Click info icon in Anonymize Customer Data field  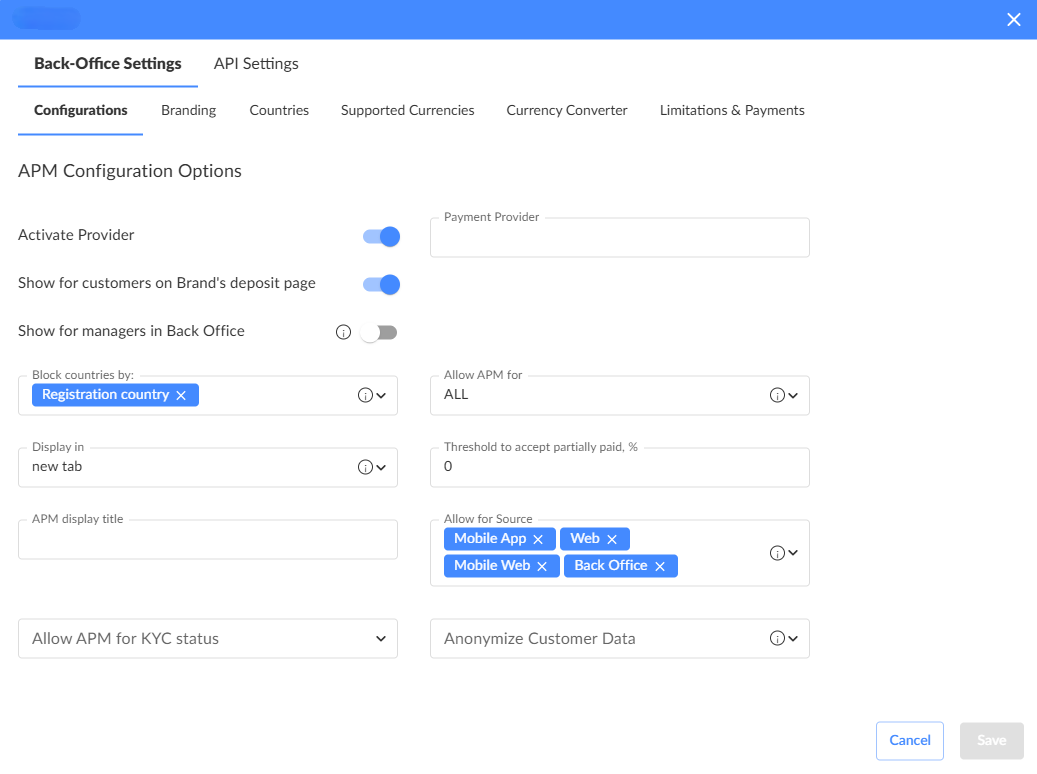coord(777,639)
